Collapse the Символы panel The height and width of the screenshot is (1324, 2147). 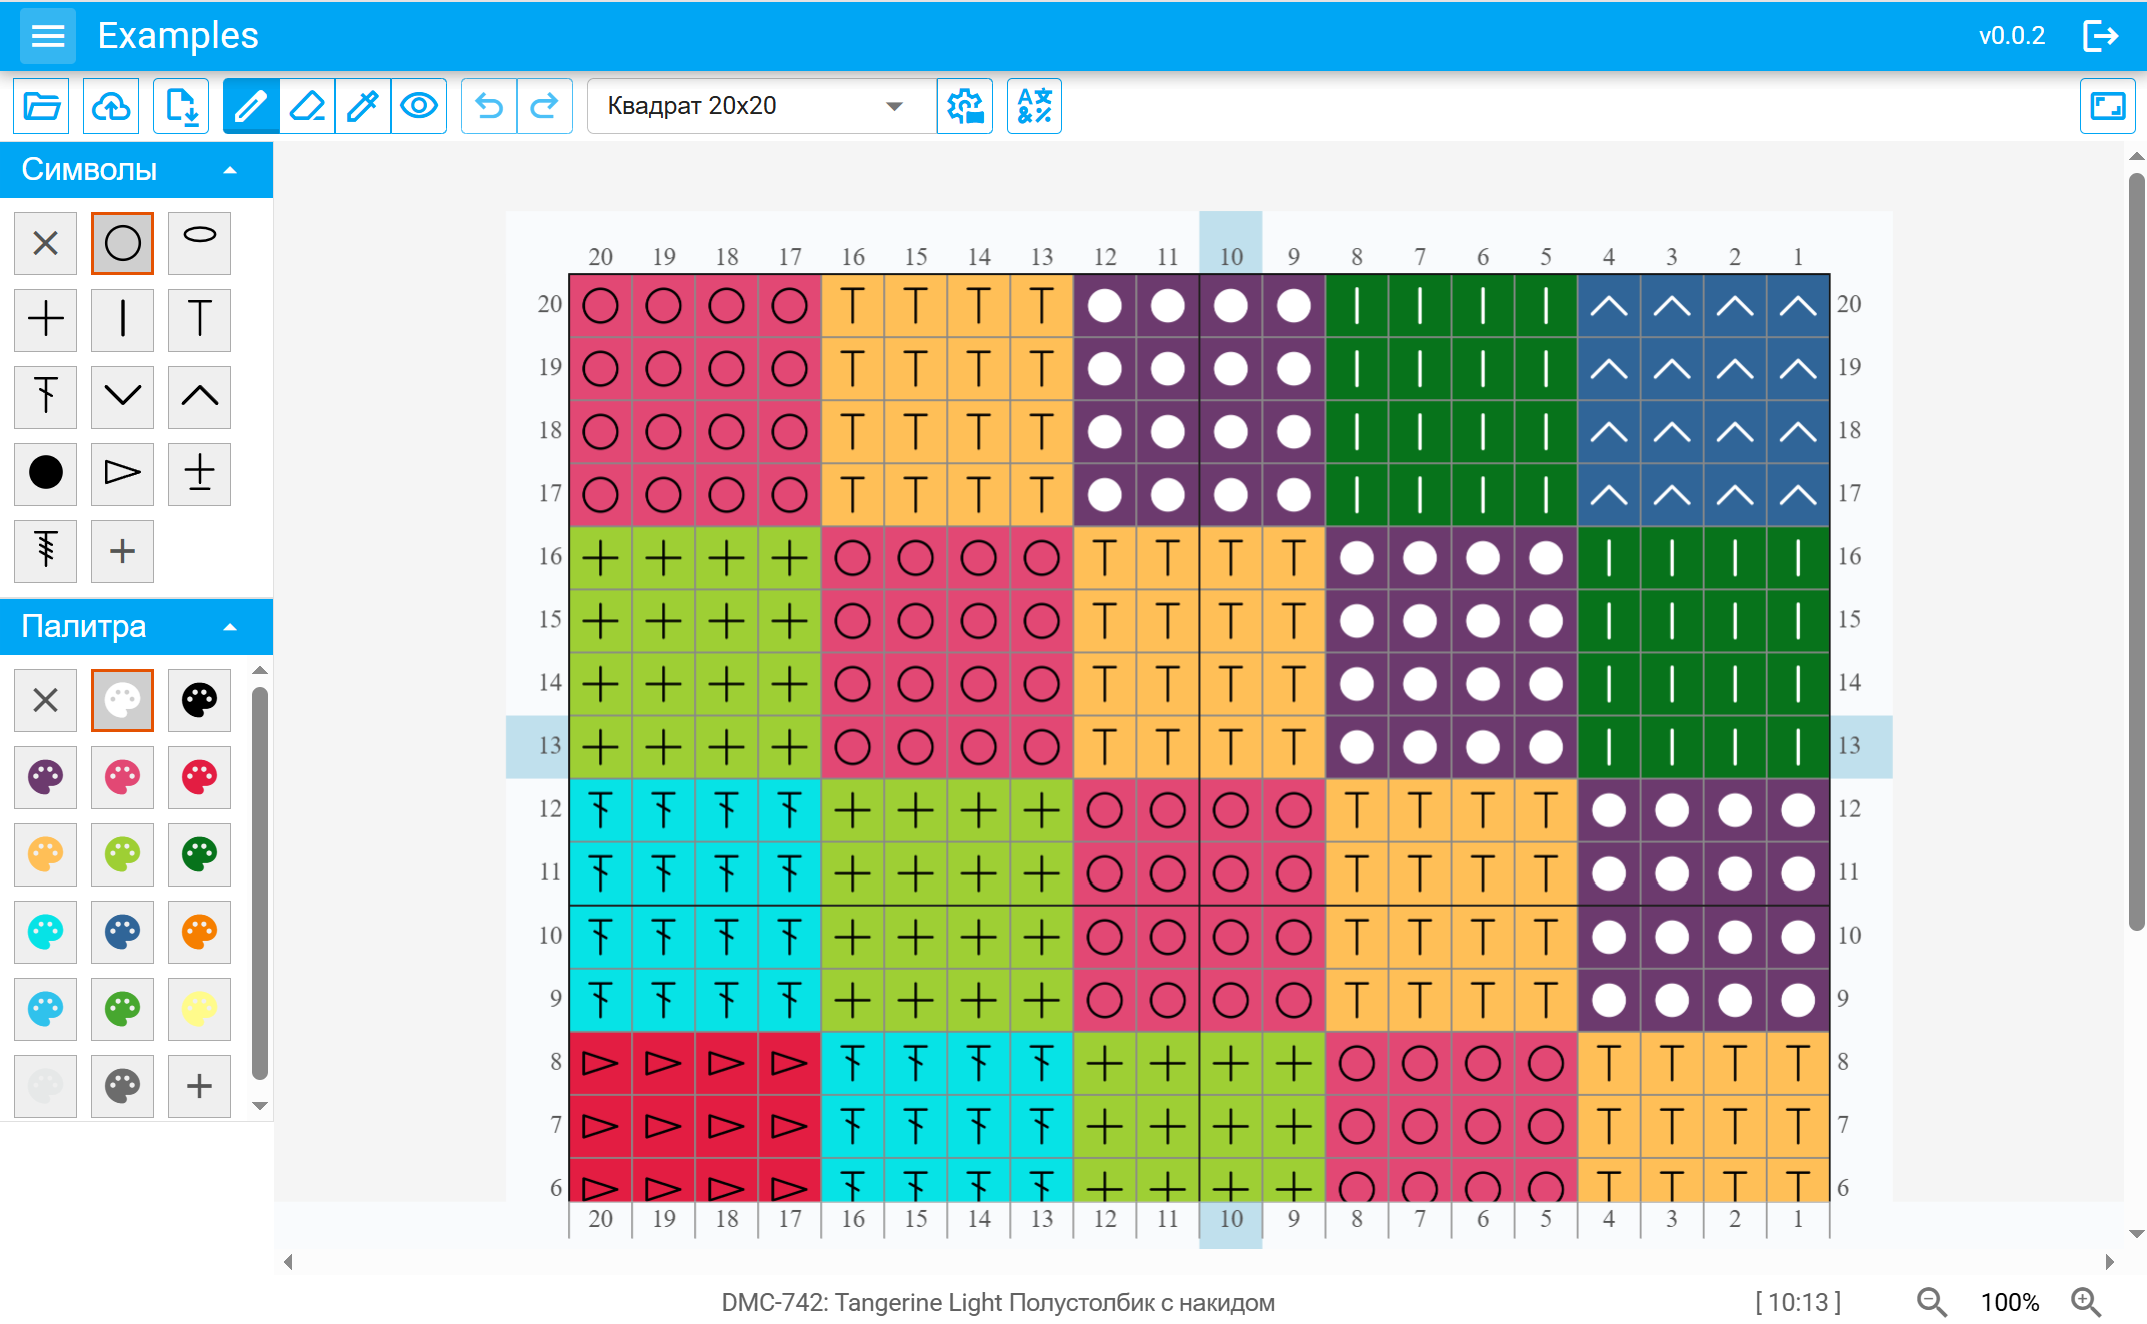(230, 170)
